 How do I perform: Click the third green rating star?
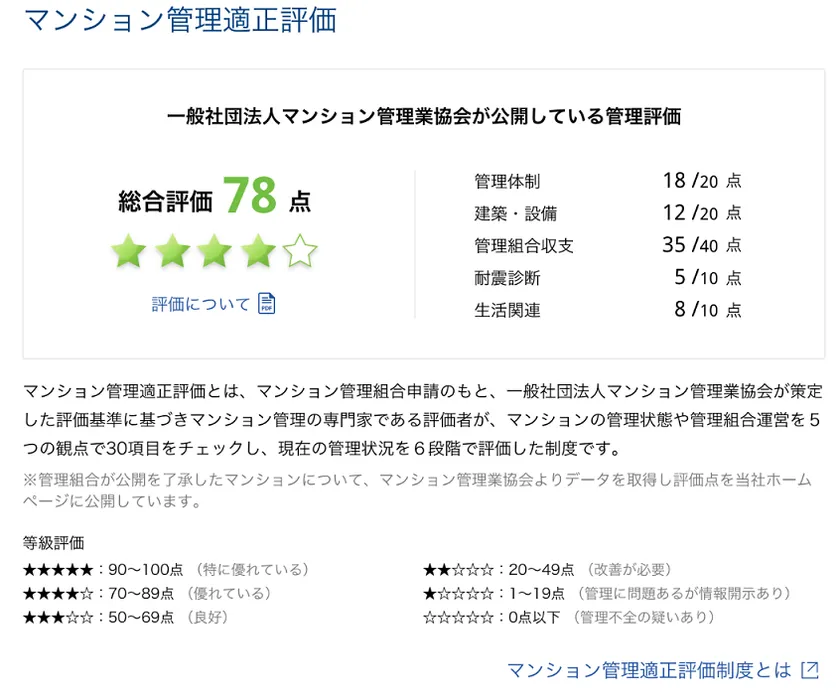[x=214, y=251]
